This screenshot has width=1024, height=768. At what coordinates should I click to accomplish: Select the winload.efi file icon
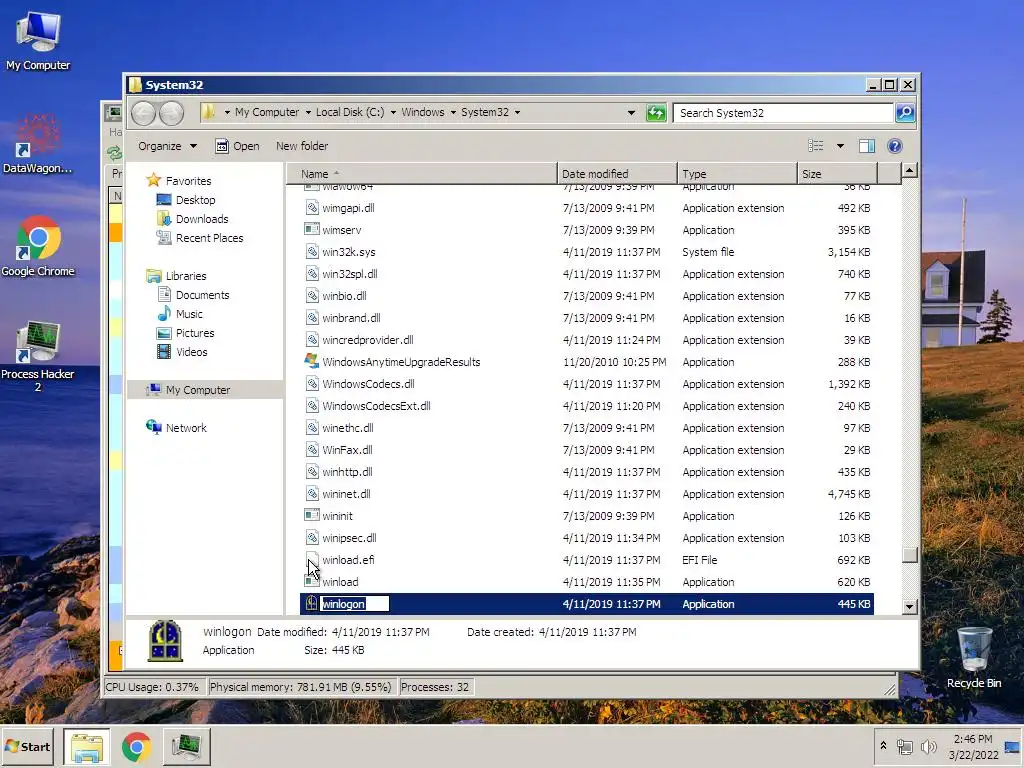(x=312, y=559)
